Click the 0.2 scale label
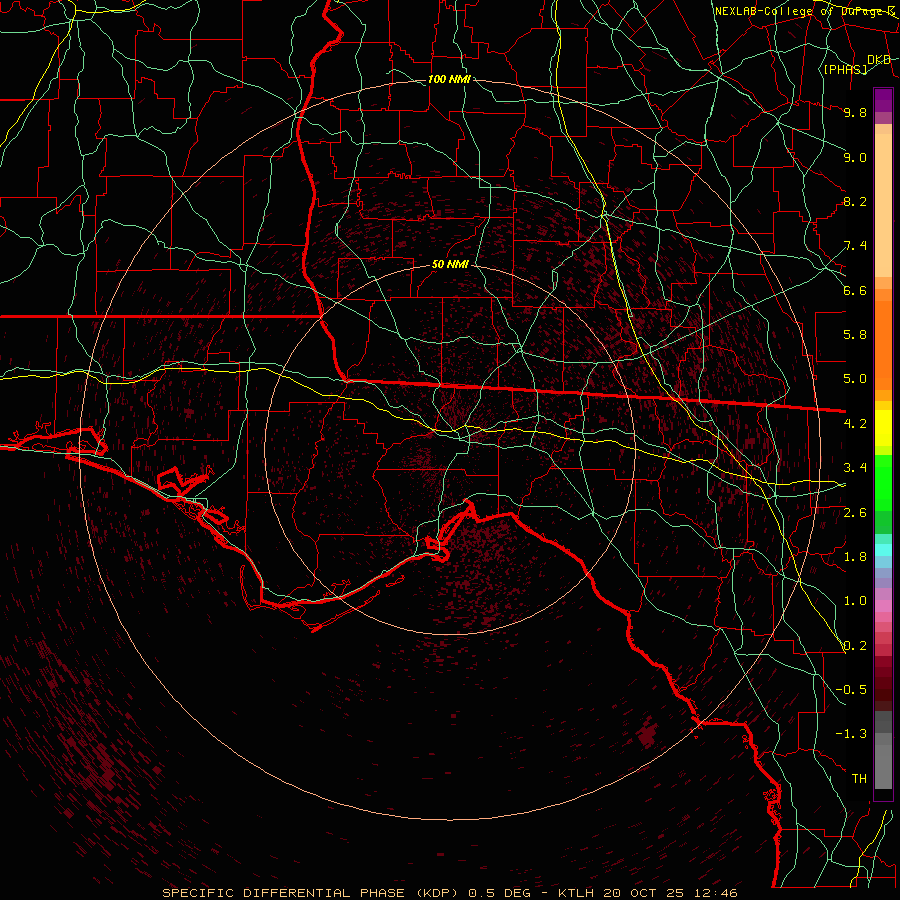The image size is (900, 900). (855, 646)
